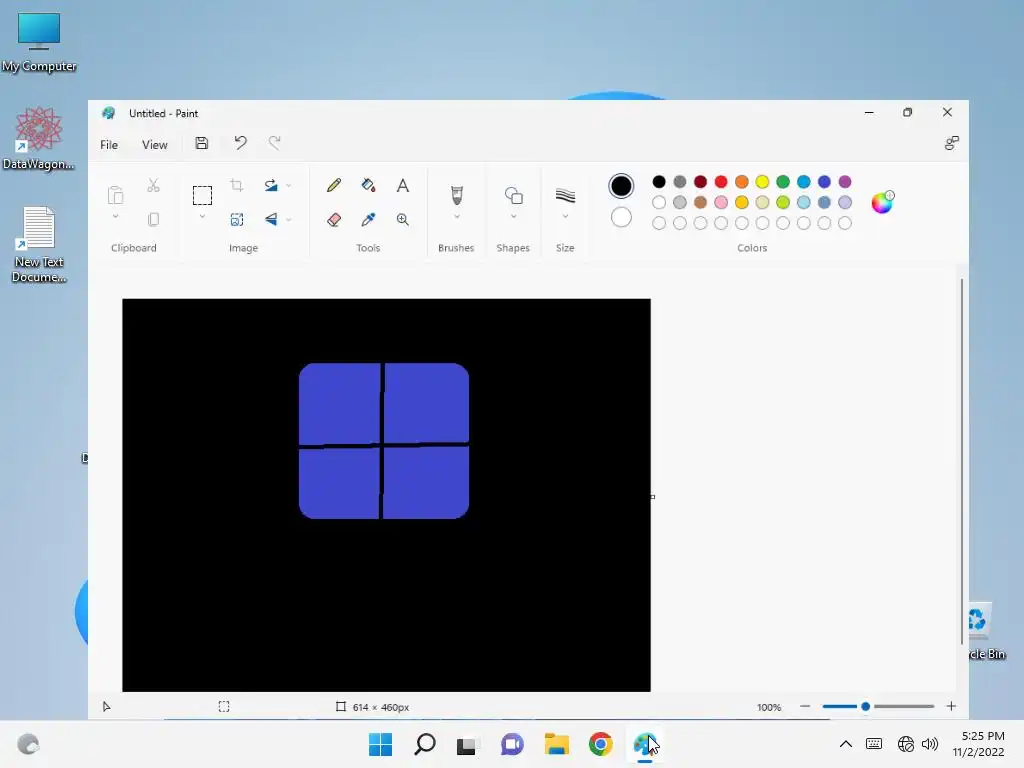Expand the Brushes dropdown arrow

click(x=456, y=217)
